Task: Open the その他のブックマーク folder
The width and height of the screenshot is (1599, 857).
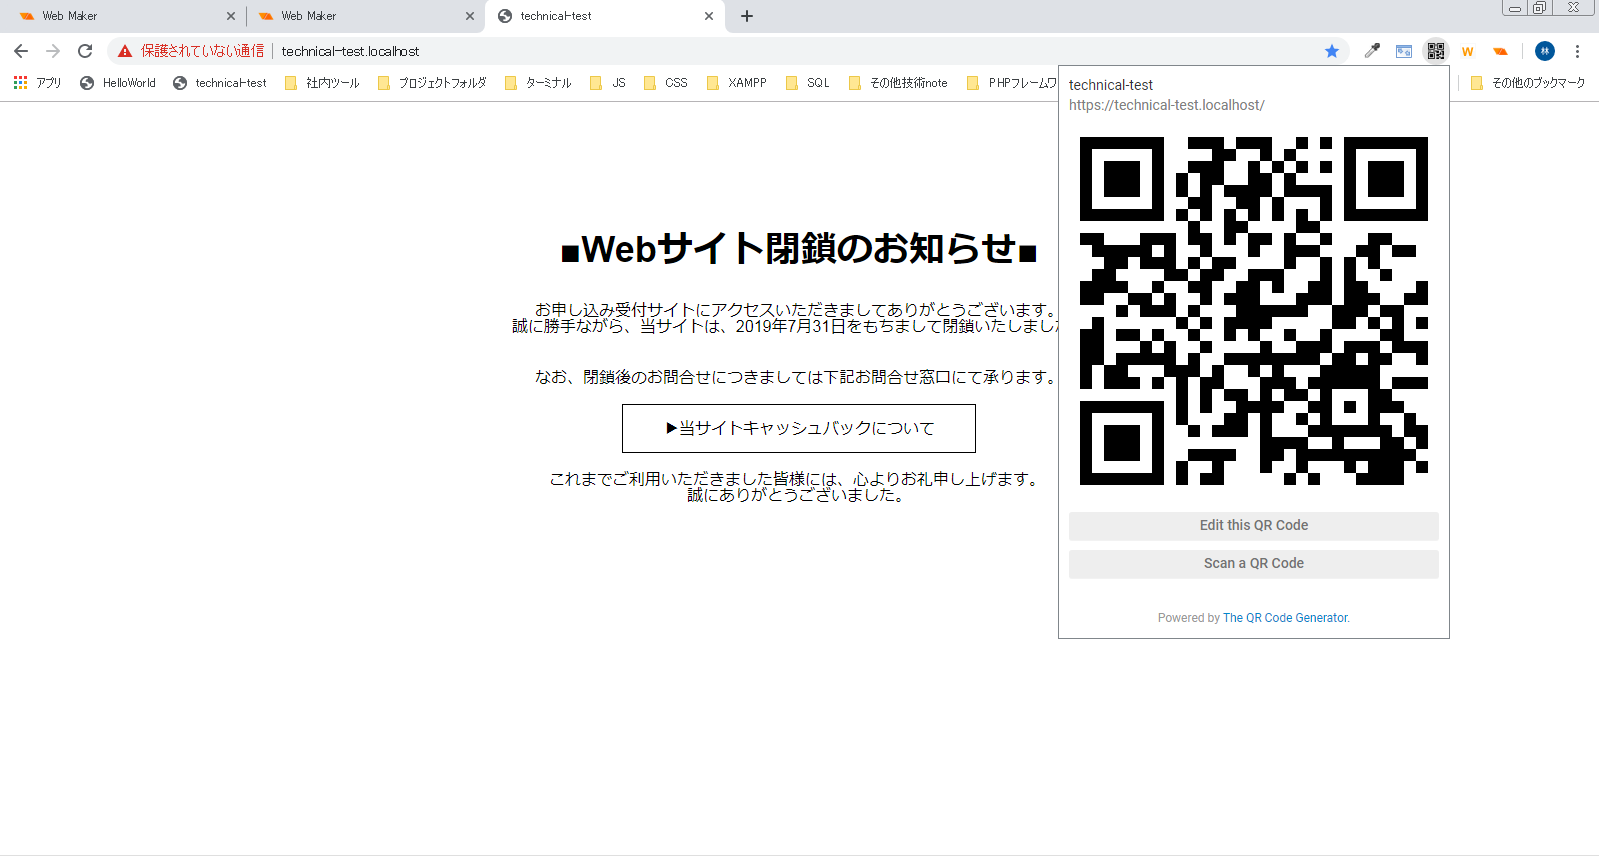Action: pyautogui.click(x=1528, y=83)
